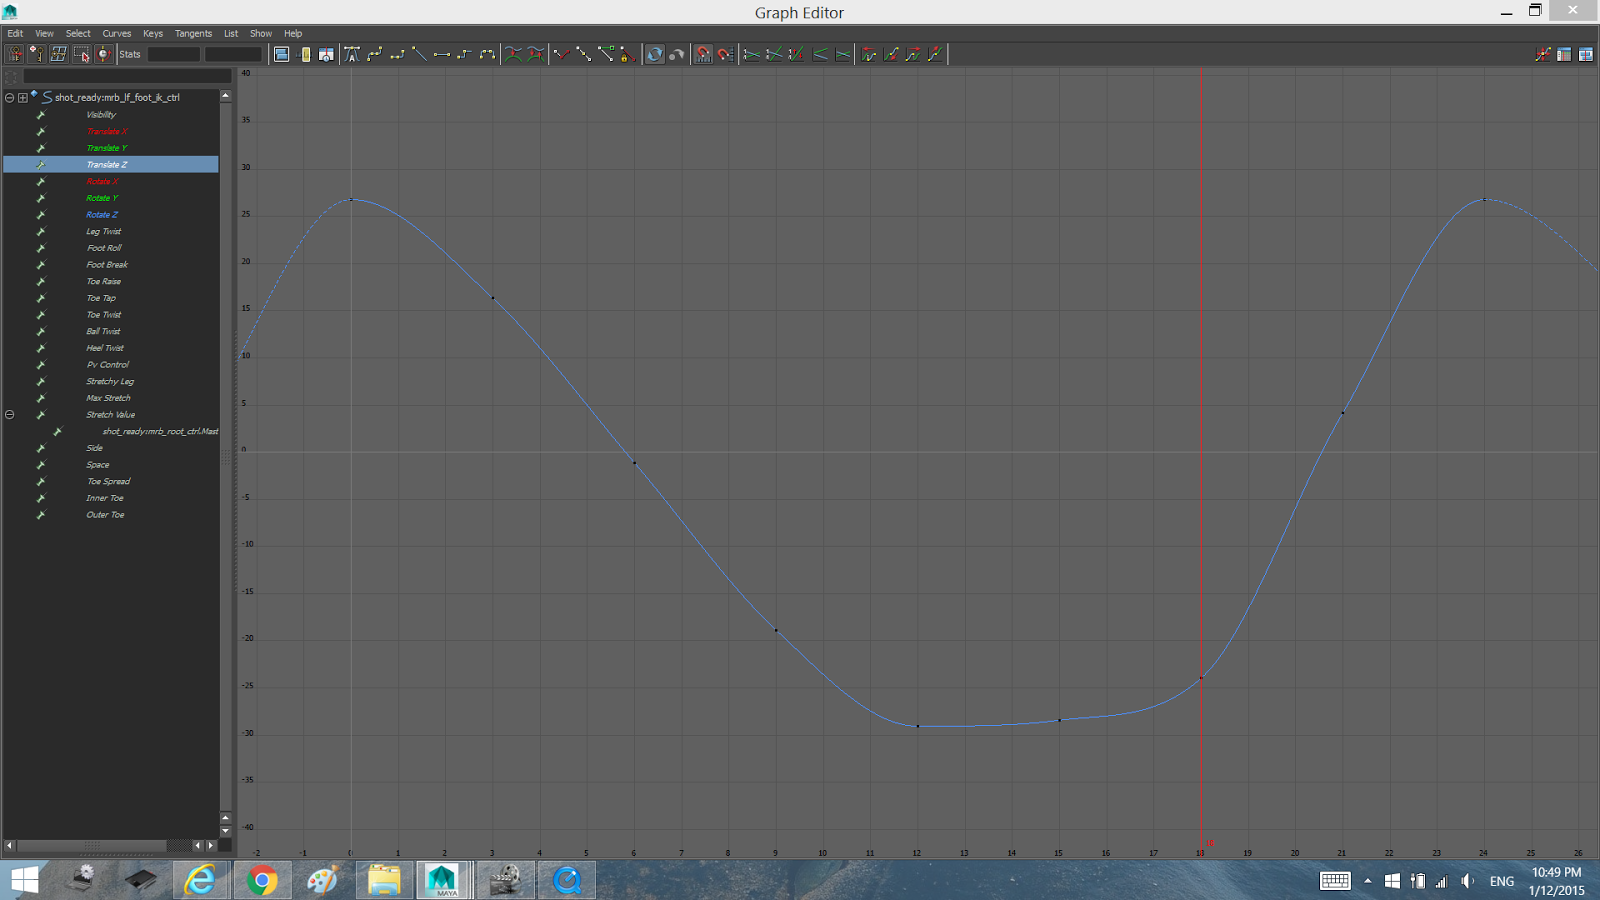Set stepped tangents for selected keys
This screenshot has height=900, width=1600.
point(462,54)
